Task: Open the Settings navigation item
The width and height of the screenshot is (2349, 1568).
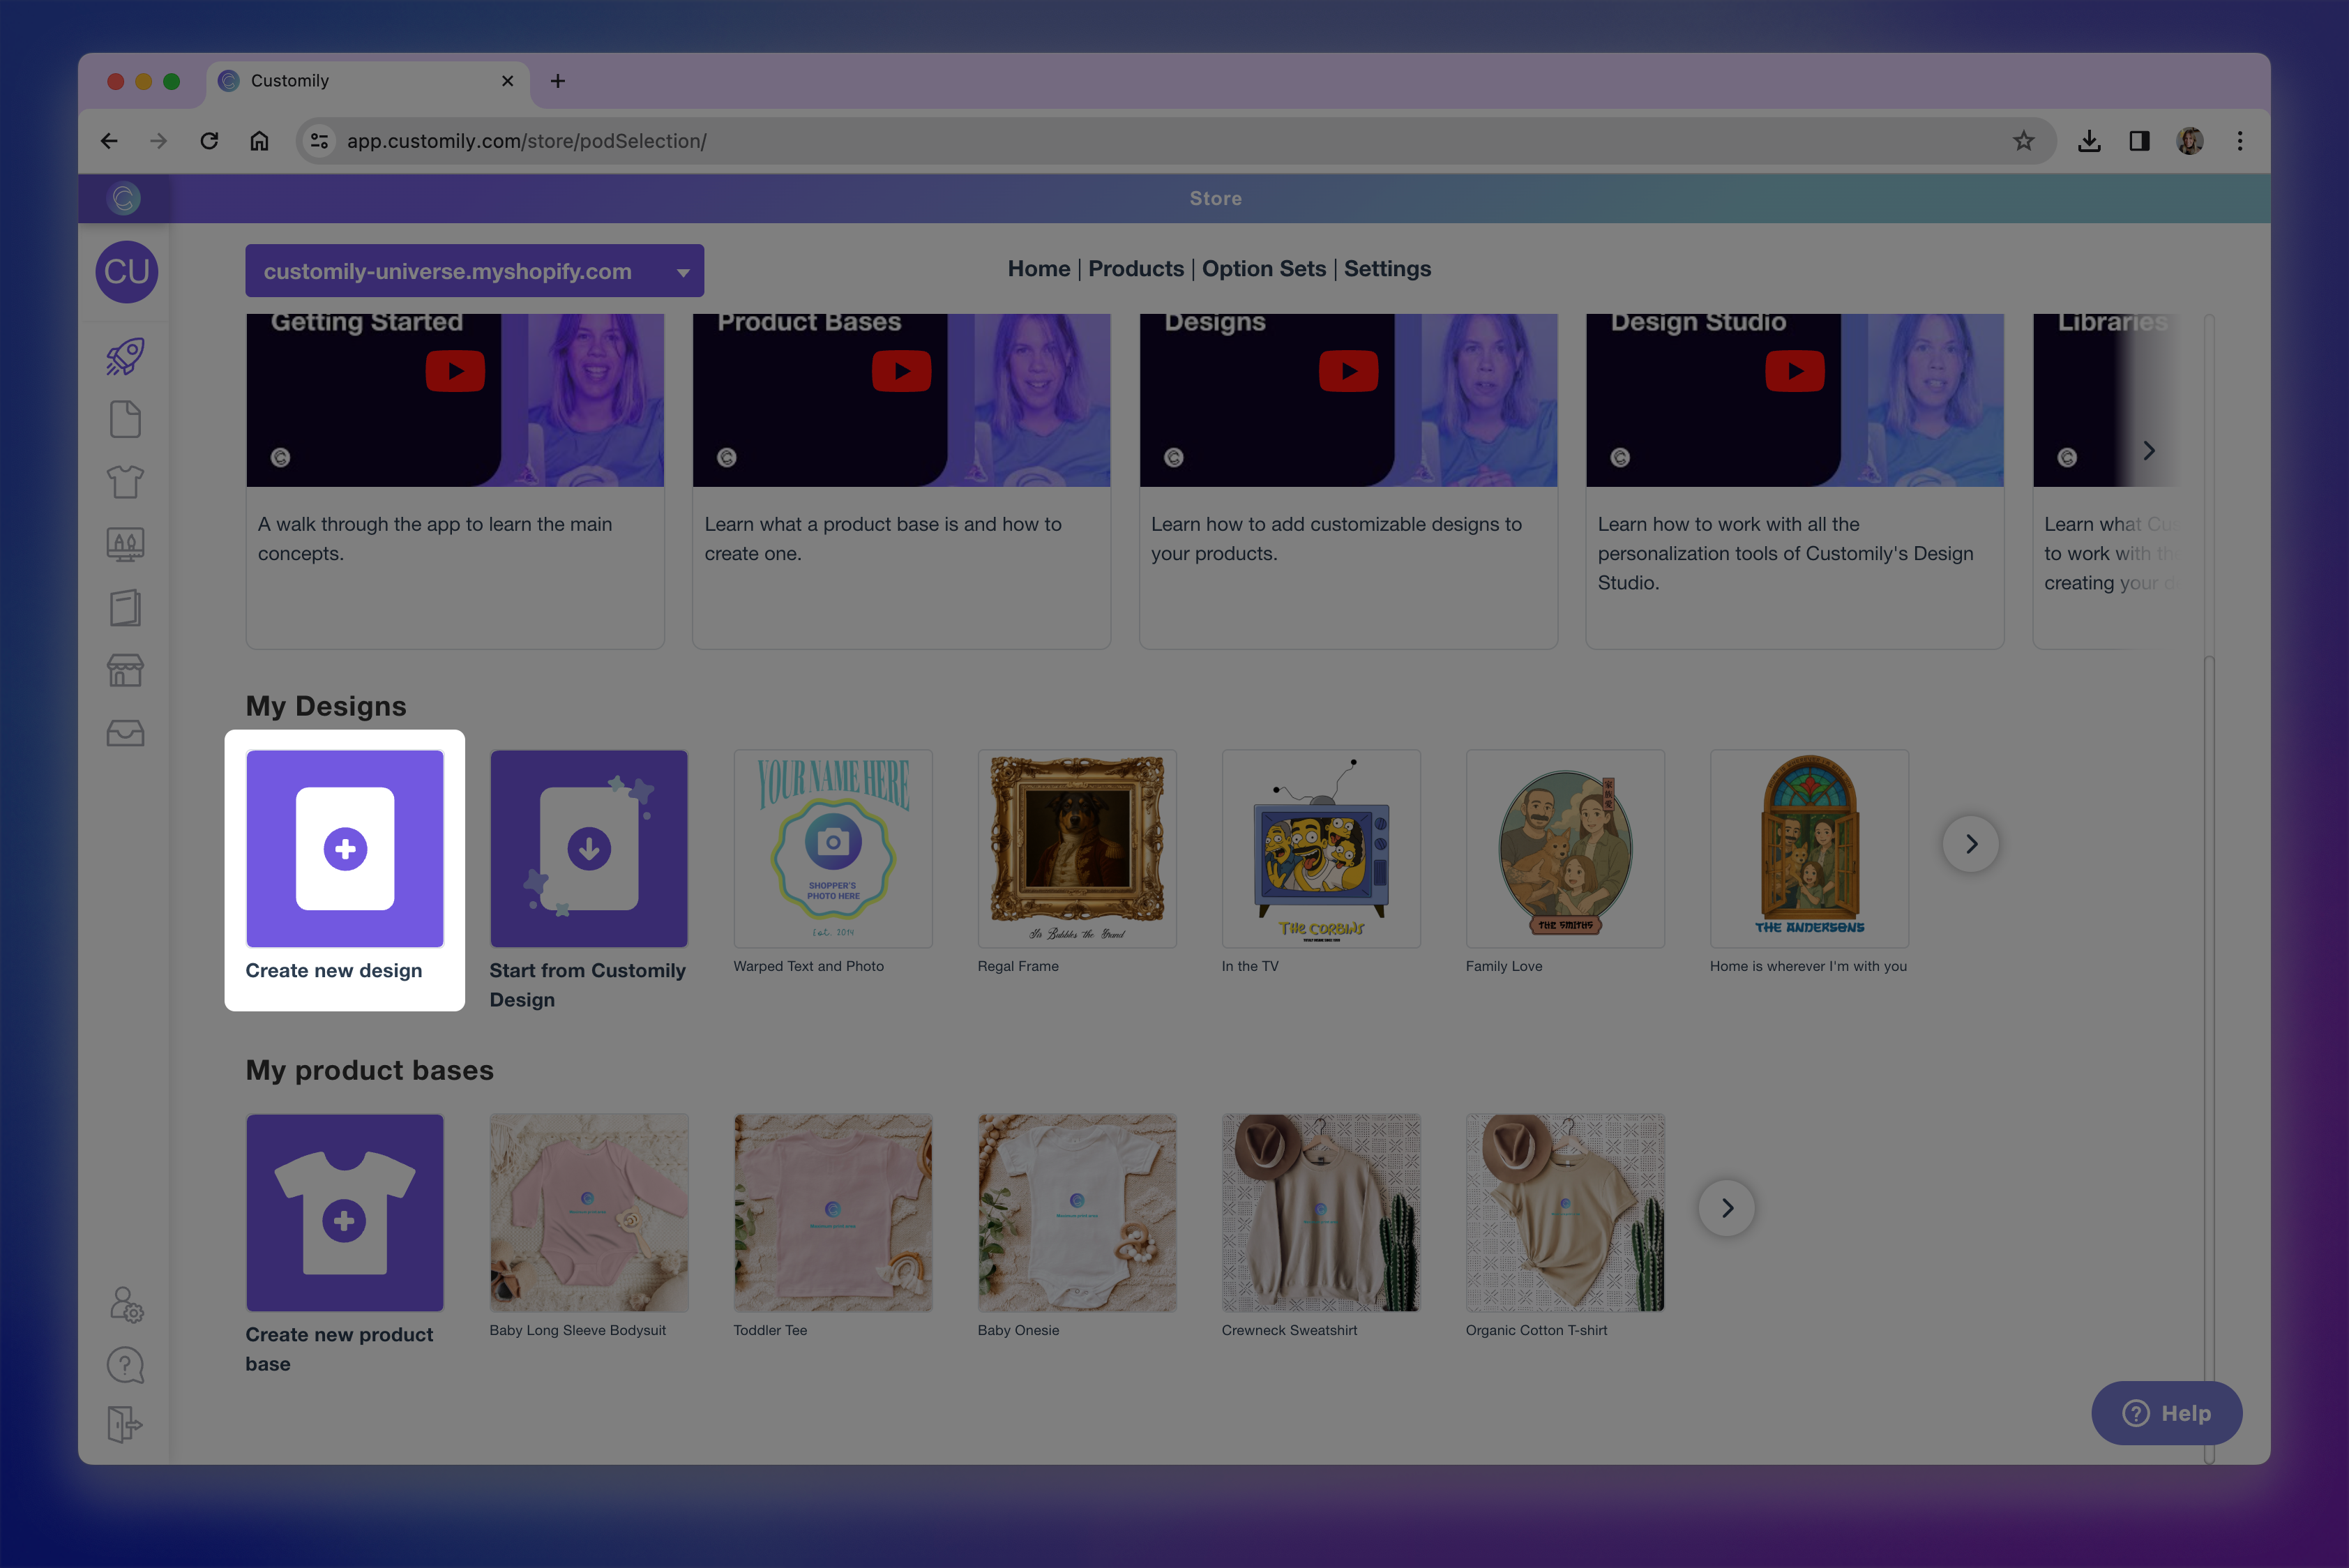Action: [1387, 268]
